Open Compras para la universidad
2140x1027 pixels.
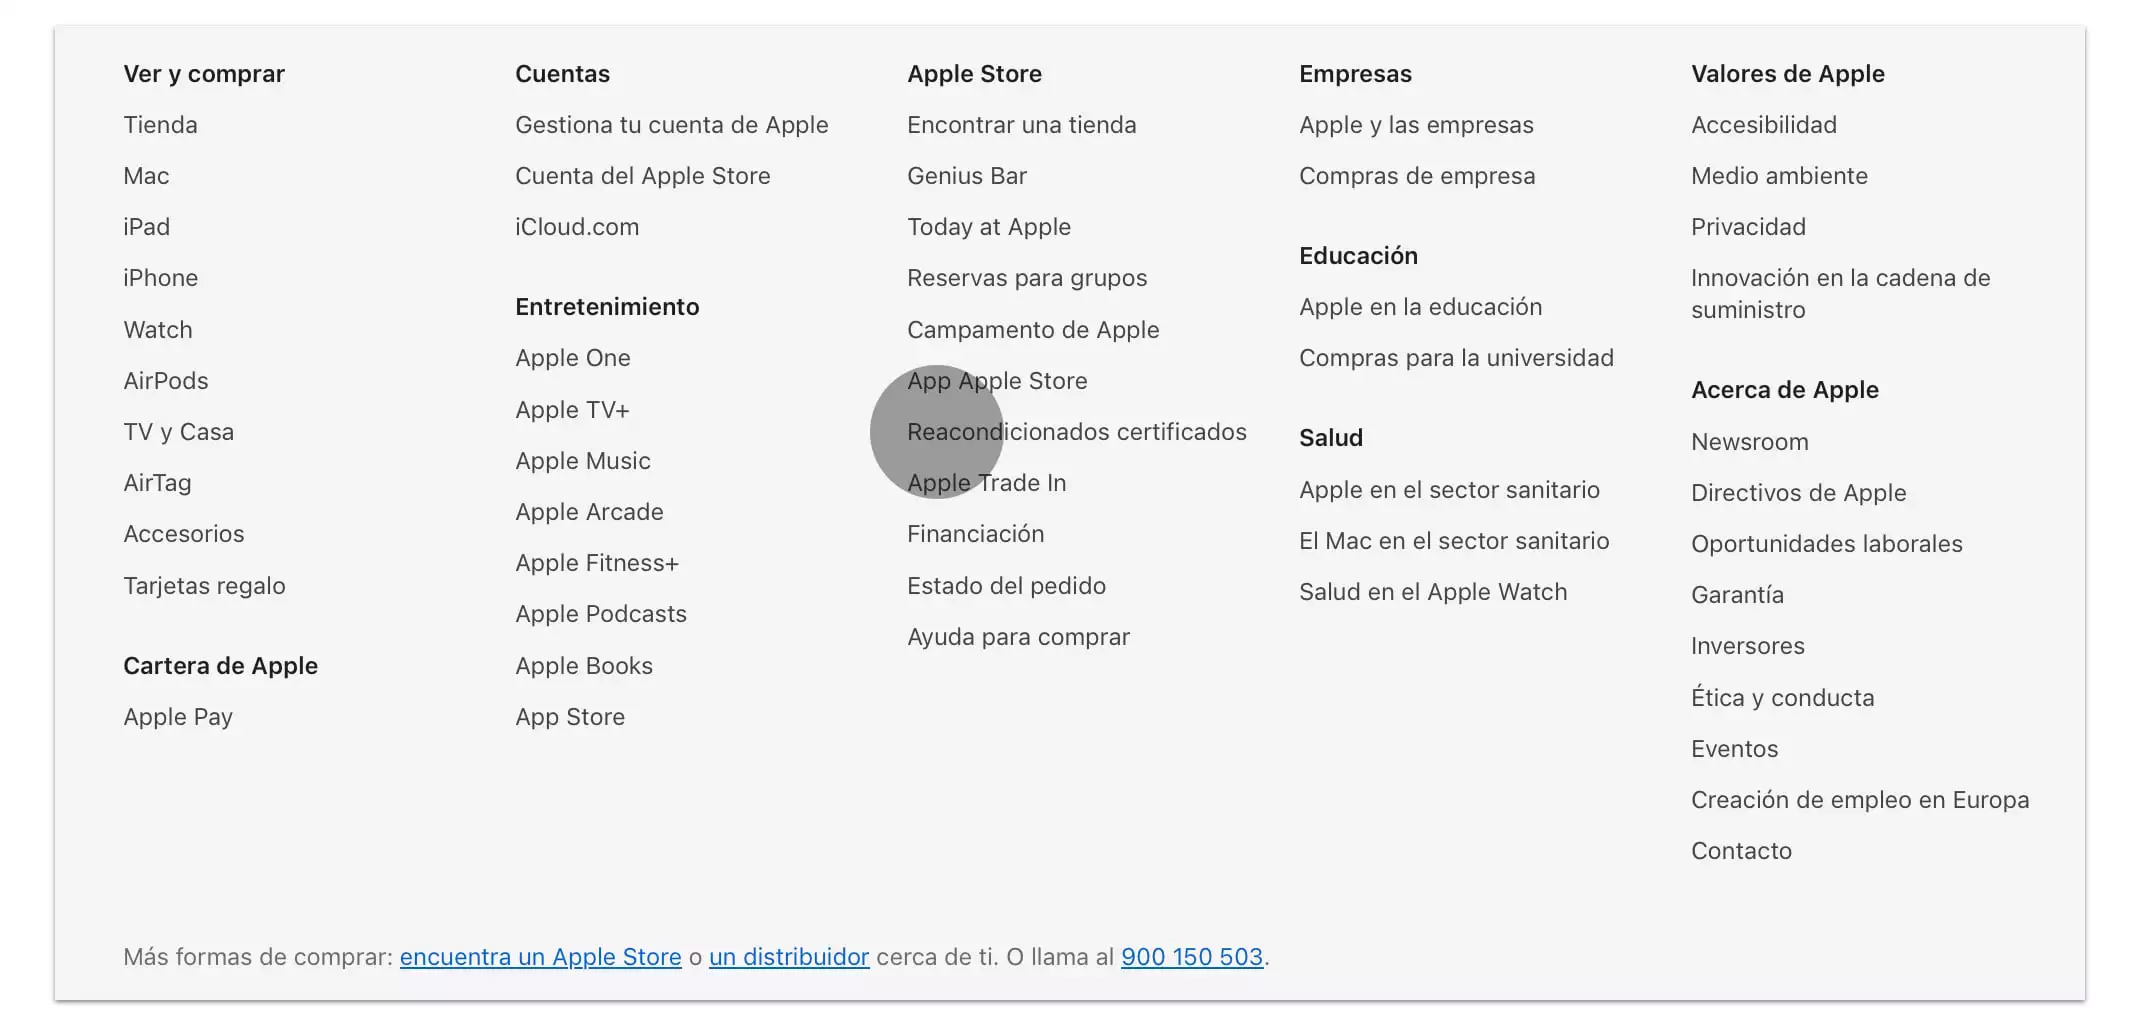click(1456, 358)
